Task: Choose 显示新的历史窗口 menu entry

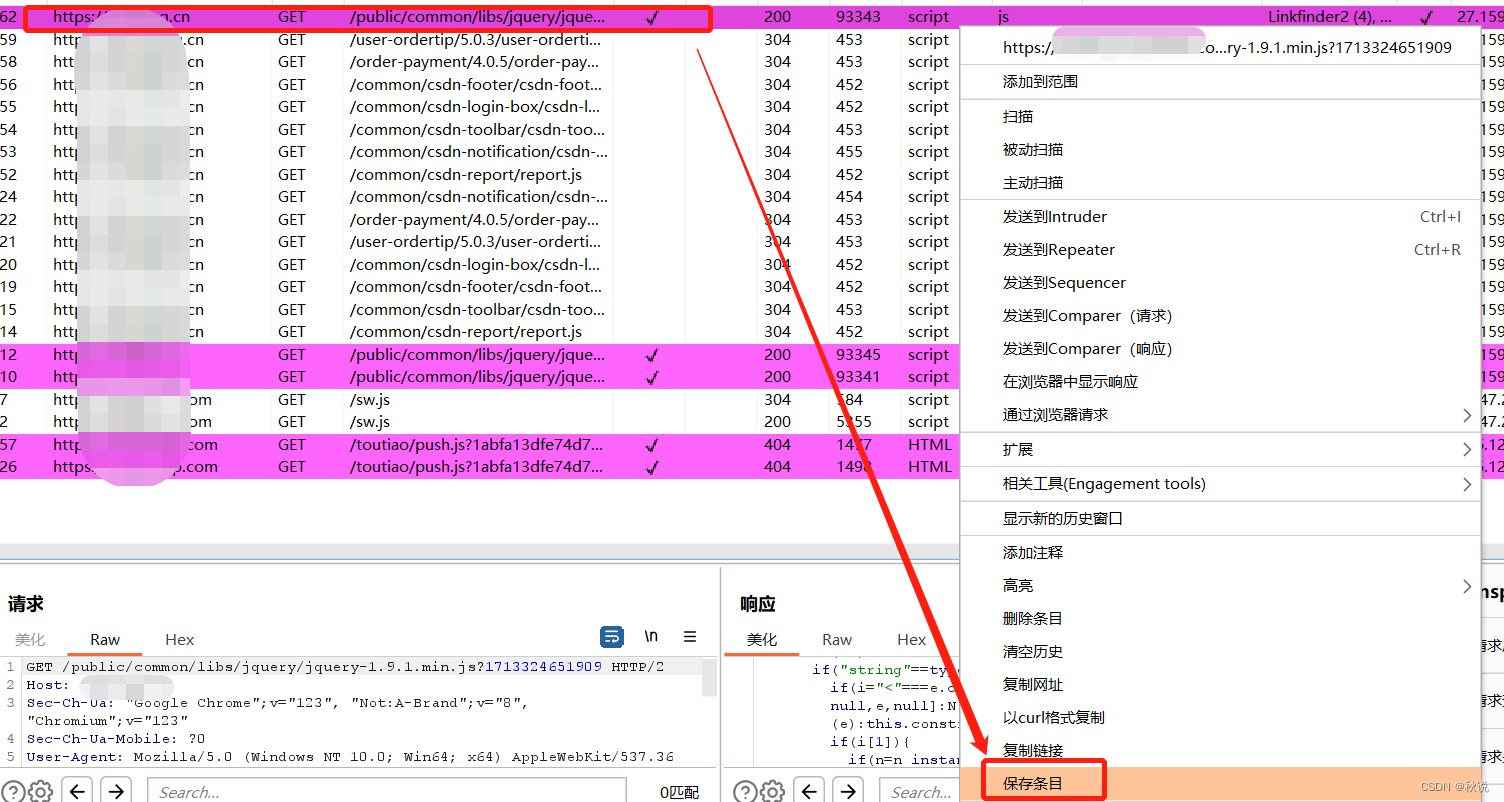Action: (x=1220, y=518)
